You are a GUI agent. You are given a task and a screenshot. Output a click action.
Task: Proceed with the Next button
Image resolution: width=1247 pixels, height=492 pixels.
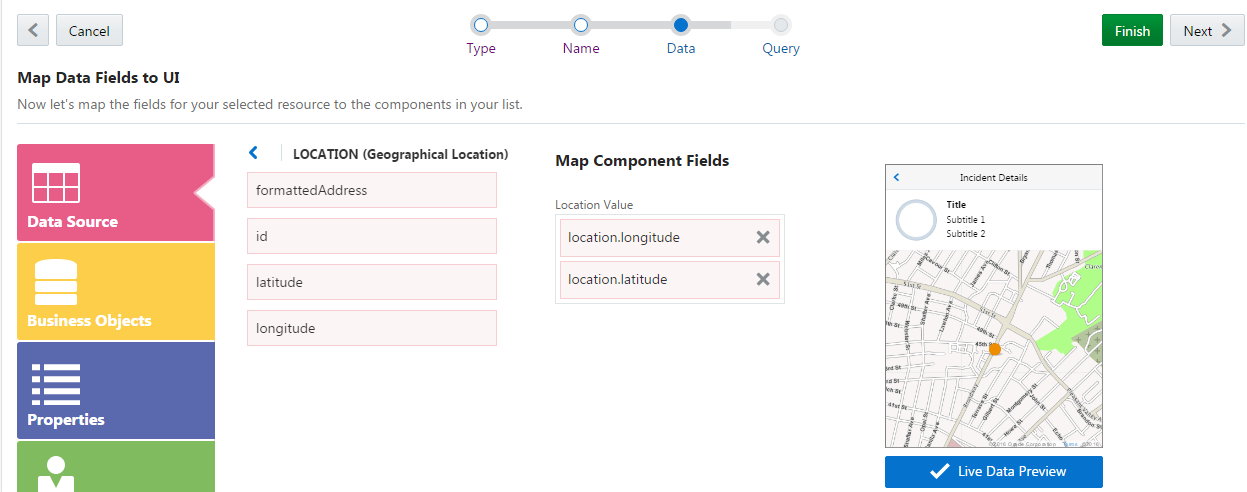click(1207, 31)
